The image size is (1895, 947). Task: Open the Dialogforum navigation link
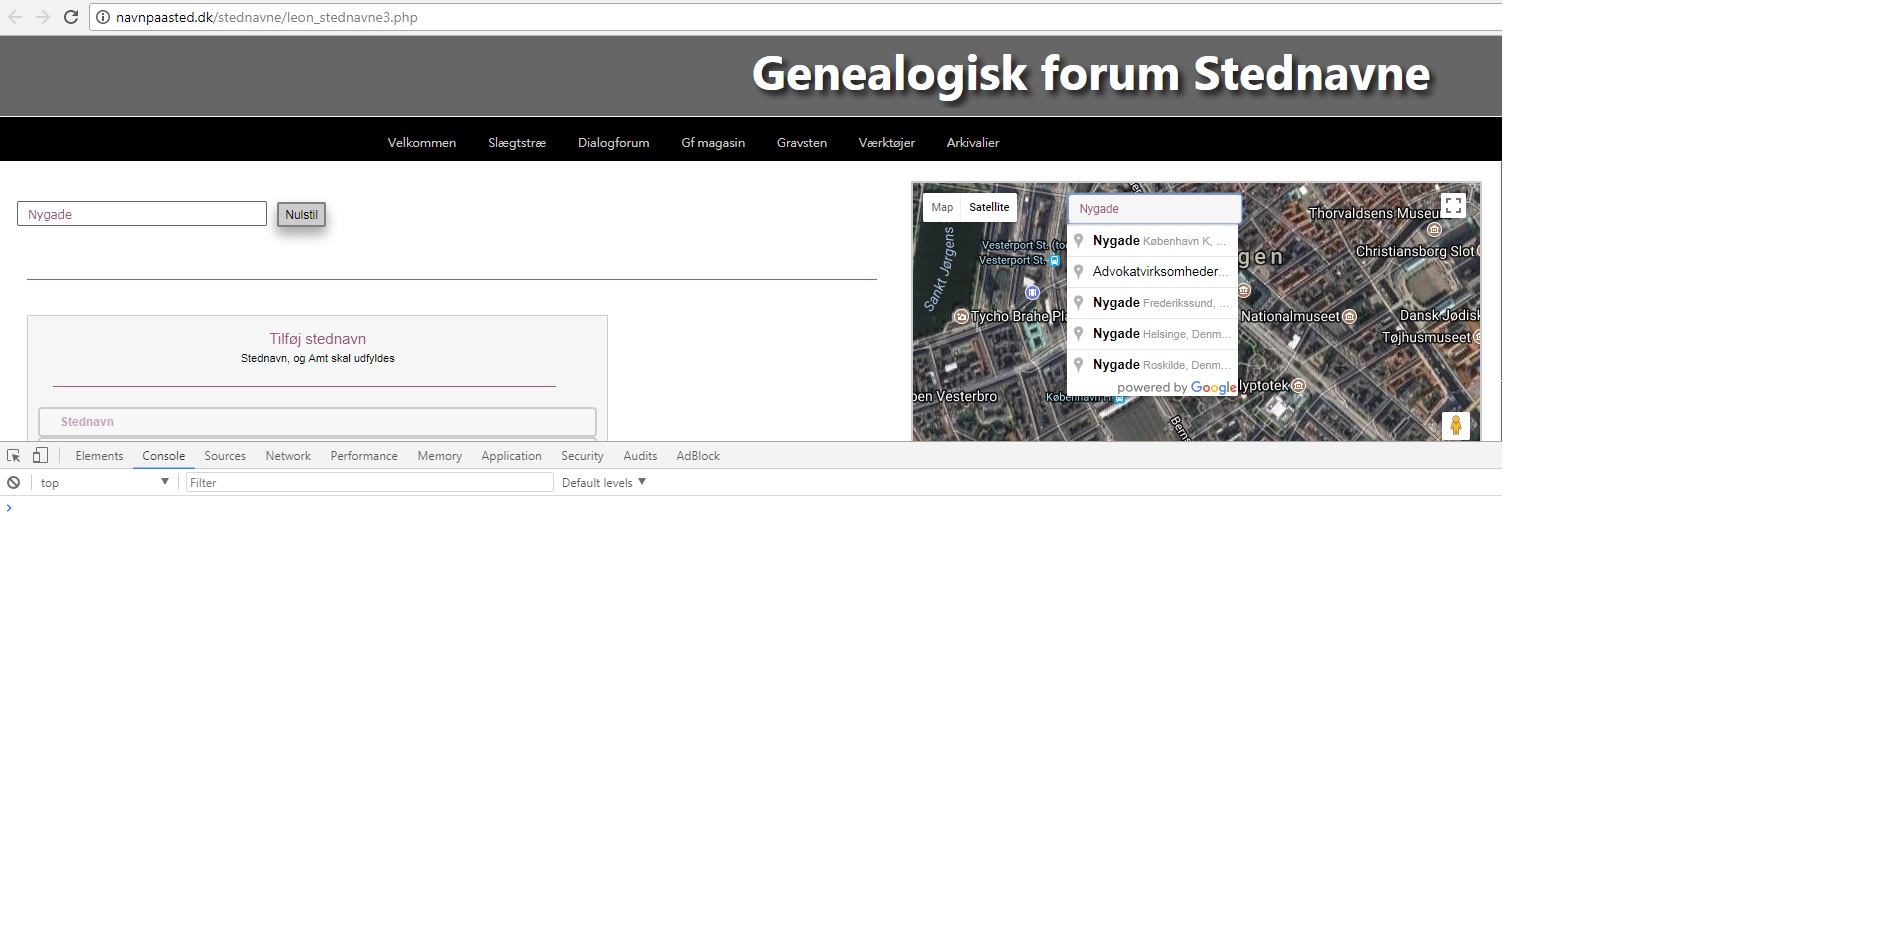coord(613,143)
